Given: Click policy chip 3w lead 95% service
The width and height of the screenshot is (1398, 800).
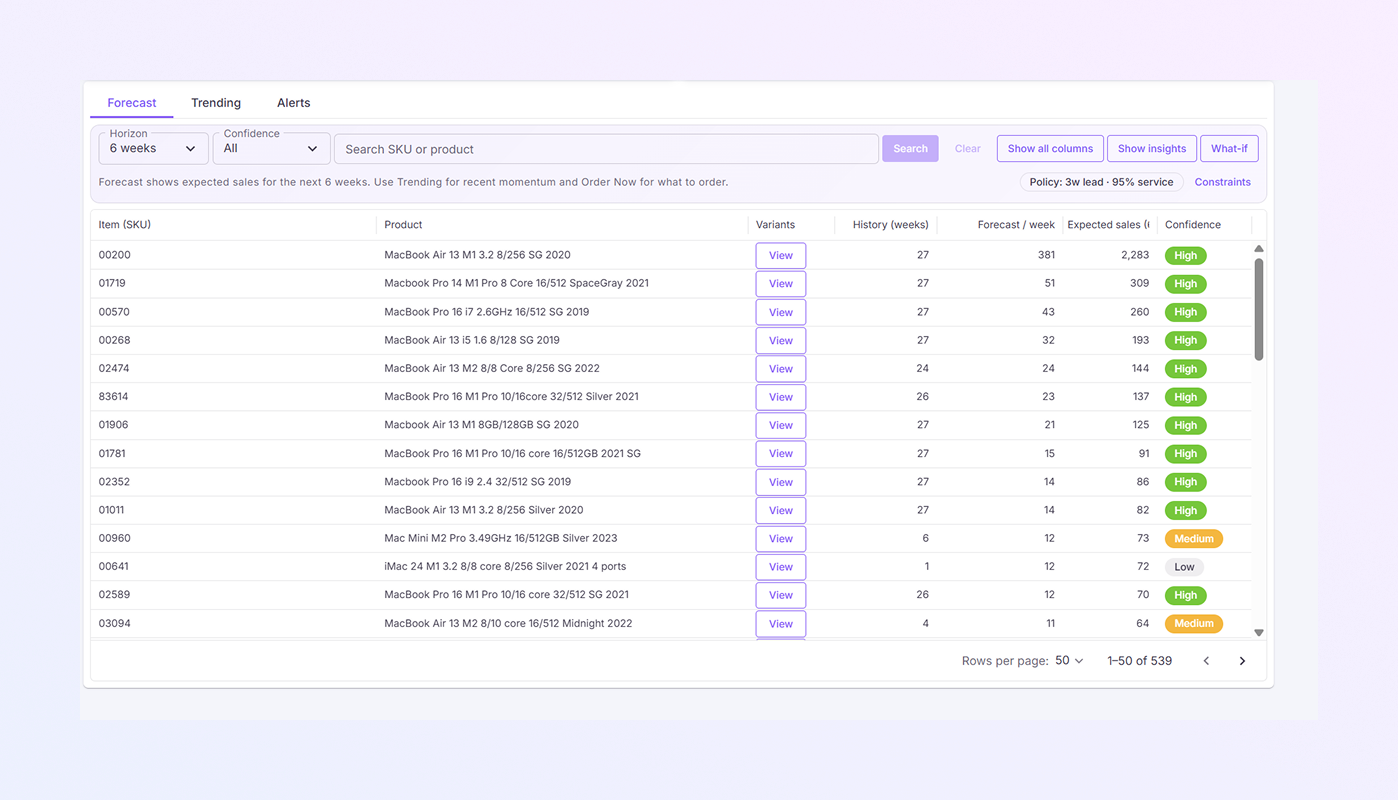Looking at the screenshot, I should tap(1102, 182).
